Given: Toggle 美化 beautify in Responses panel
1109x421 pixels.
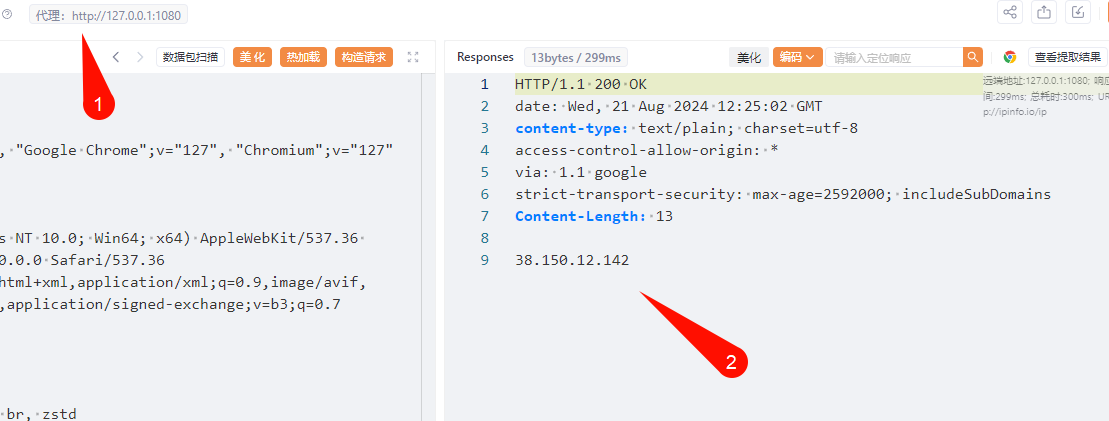Looking at the screenshot, I should [749, 57].
